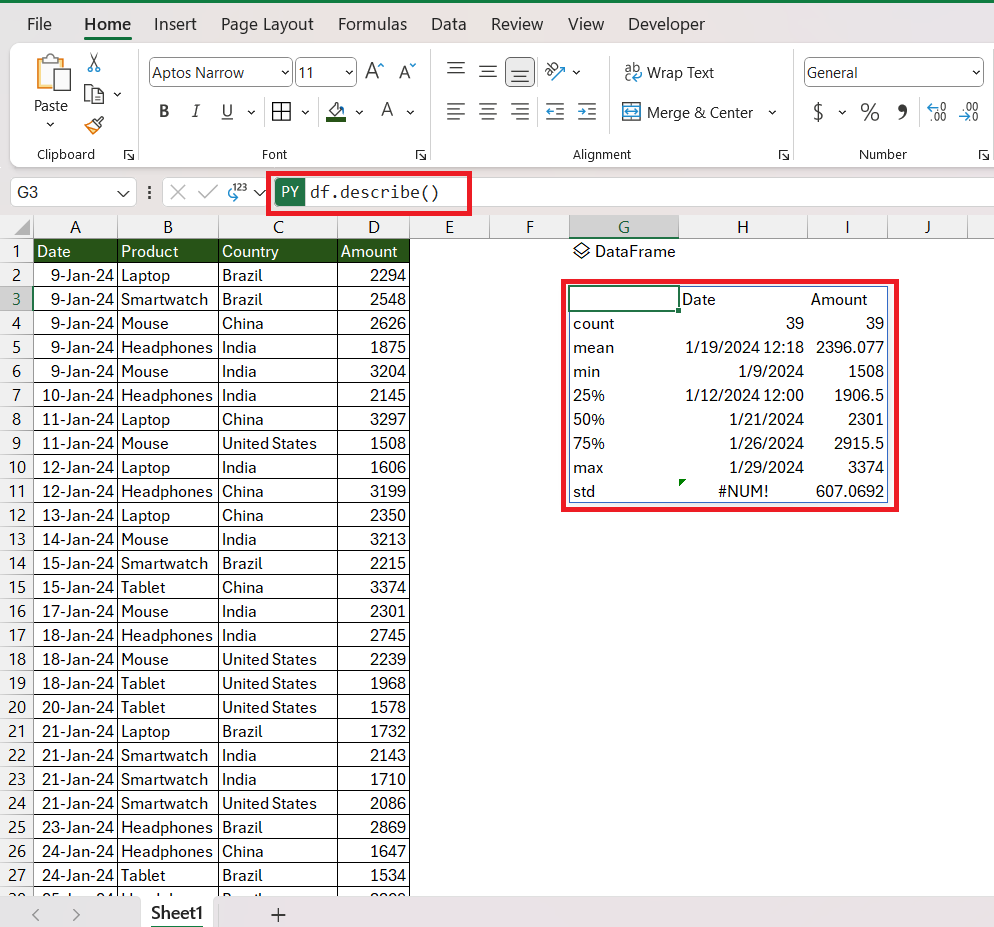Screen dimensions: 994x927
Task: Open the font name dropdown
Action: [x=285, y=73]
